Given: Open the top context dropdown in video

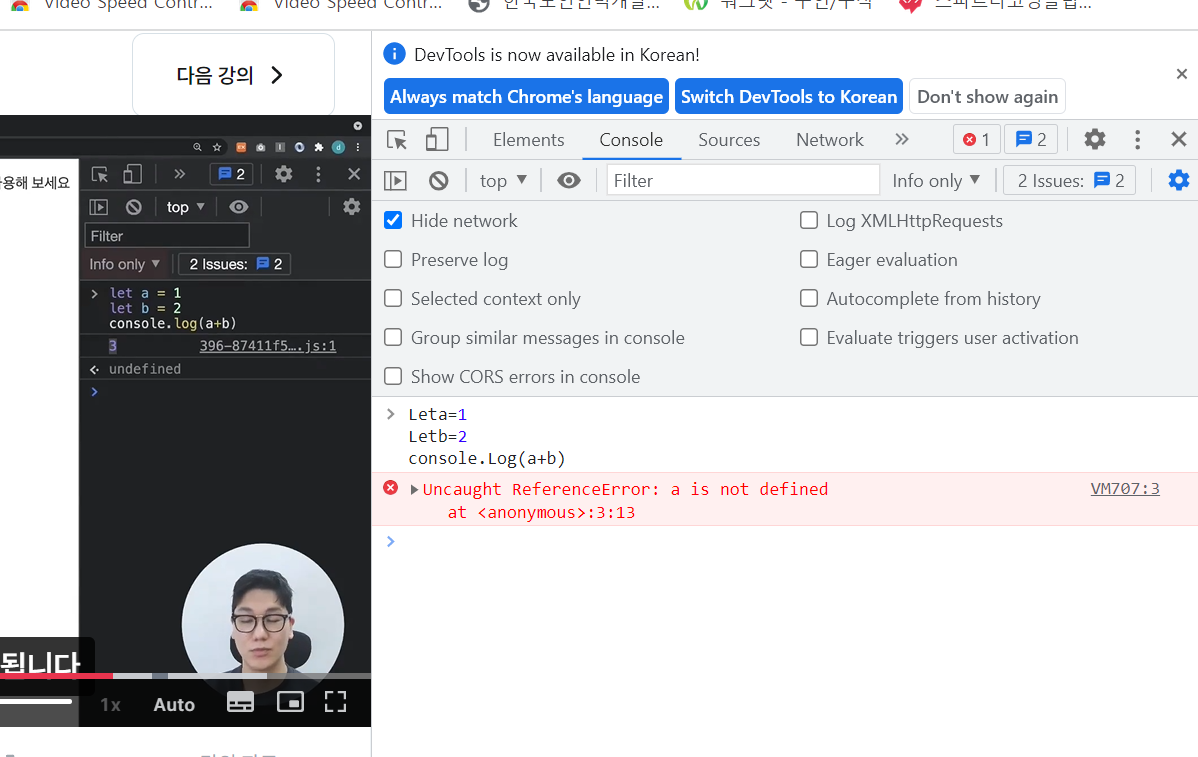Looking at the screenshot, I should pyautogui.click(x=186, y=207).
